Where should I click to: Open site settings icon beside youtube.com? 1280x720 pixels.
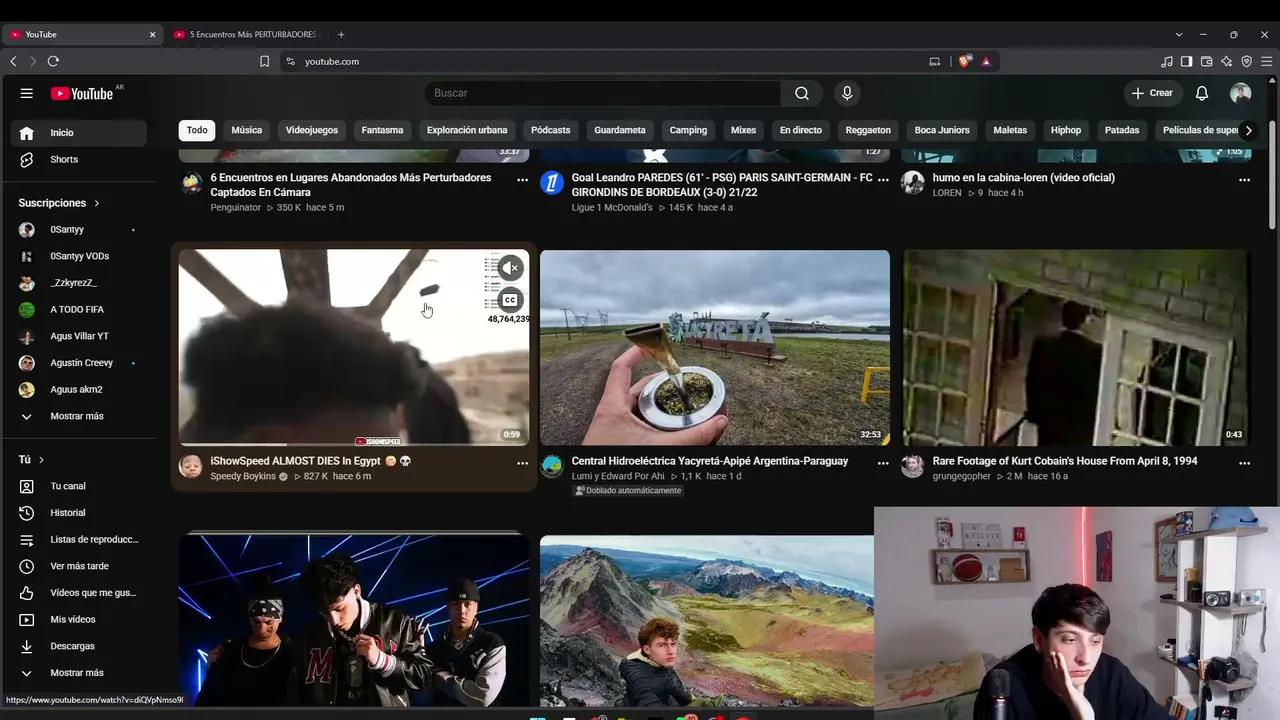pos(290,61)
